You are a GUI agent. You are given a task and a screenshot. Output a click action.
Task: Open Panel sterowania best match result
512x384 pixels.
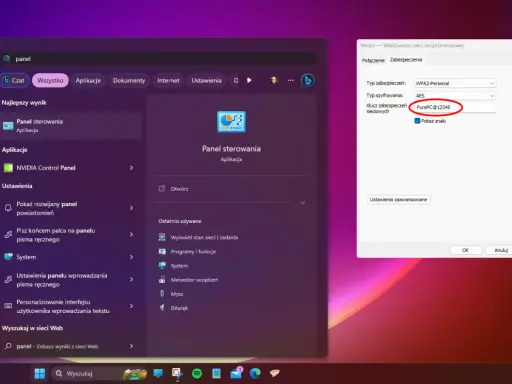pyautogui.click(x=71, y=126)
